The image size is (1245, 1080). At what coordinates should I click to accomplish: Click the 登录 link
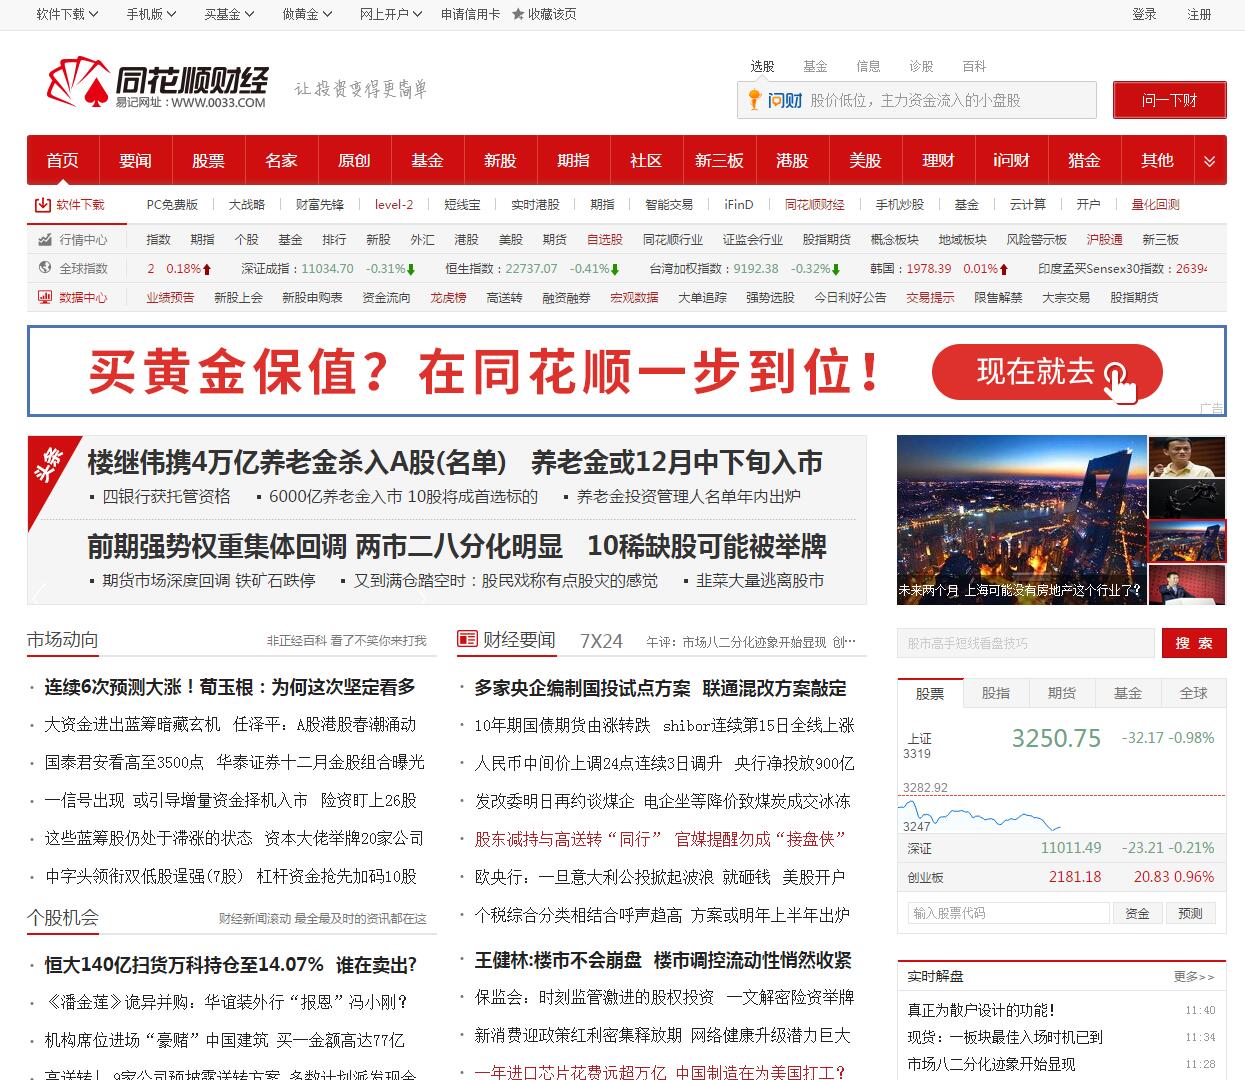[1145, 14]
